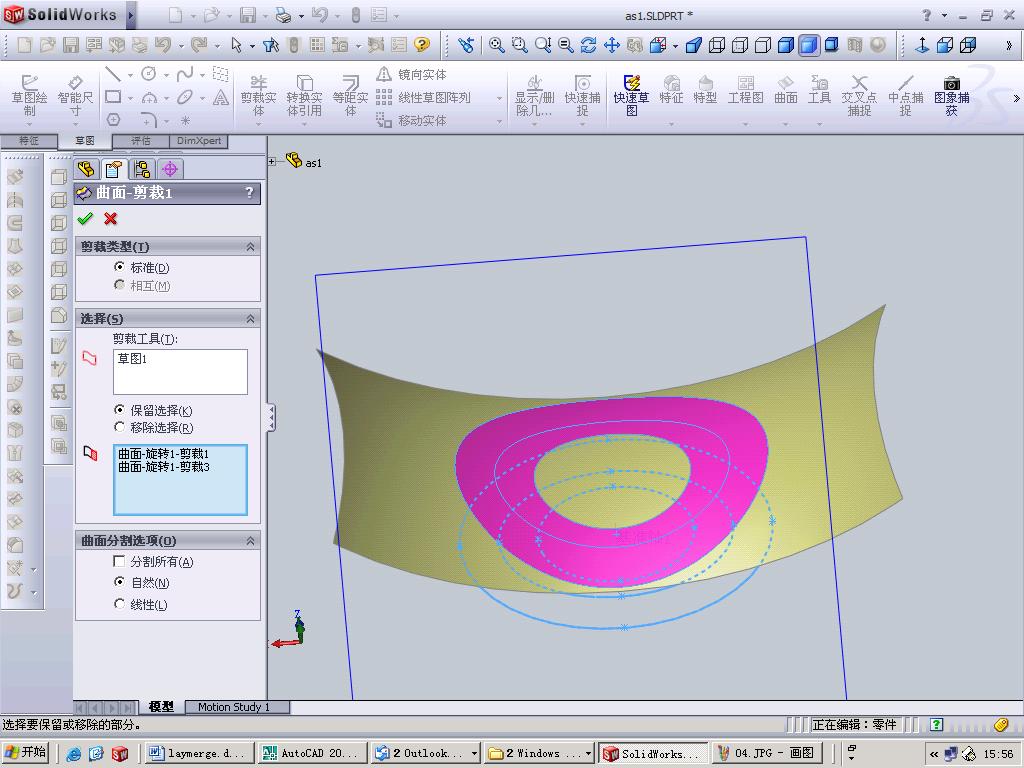Expand the toolbar overflow chevron beside 图象捕获
The height and width of the screenshot is (768, 1024).
1016,99
